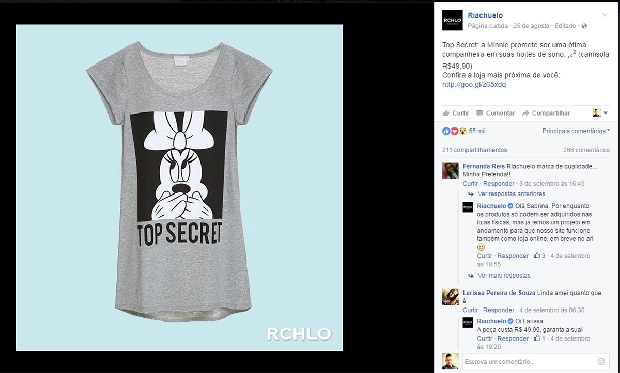Open Fernanda Reis profile name
The width and height of the screenshot is (620, 373).
[x=484, y=167]
